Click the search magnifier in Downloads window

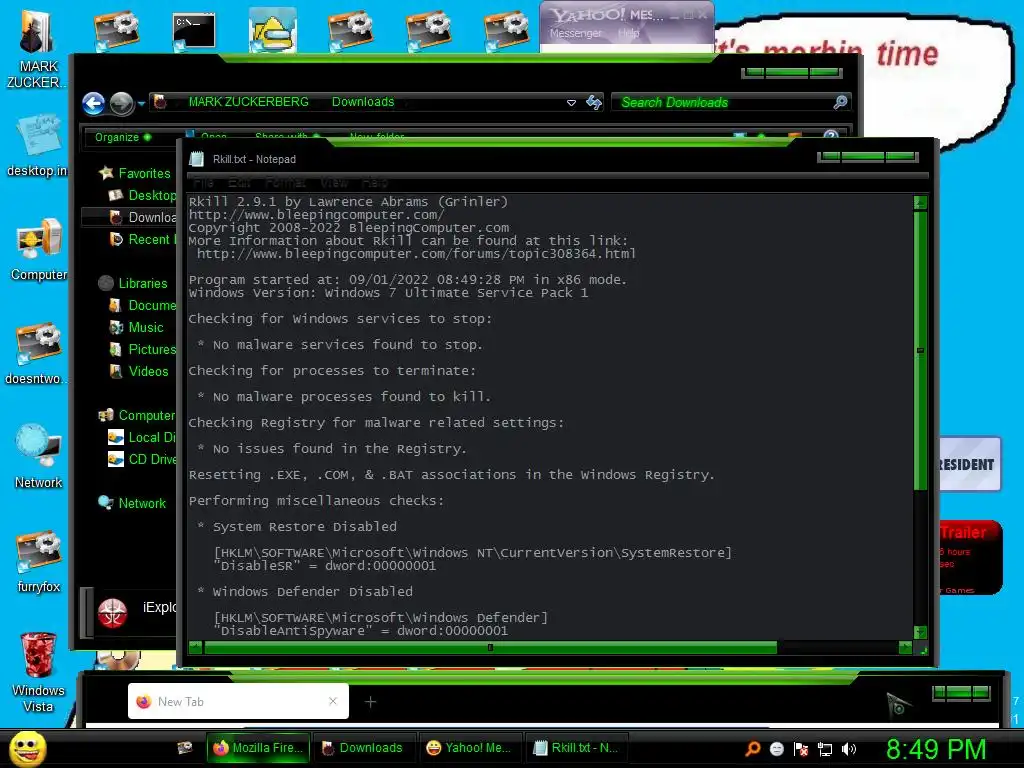tap(840, 102)
